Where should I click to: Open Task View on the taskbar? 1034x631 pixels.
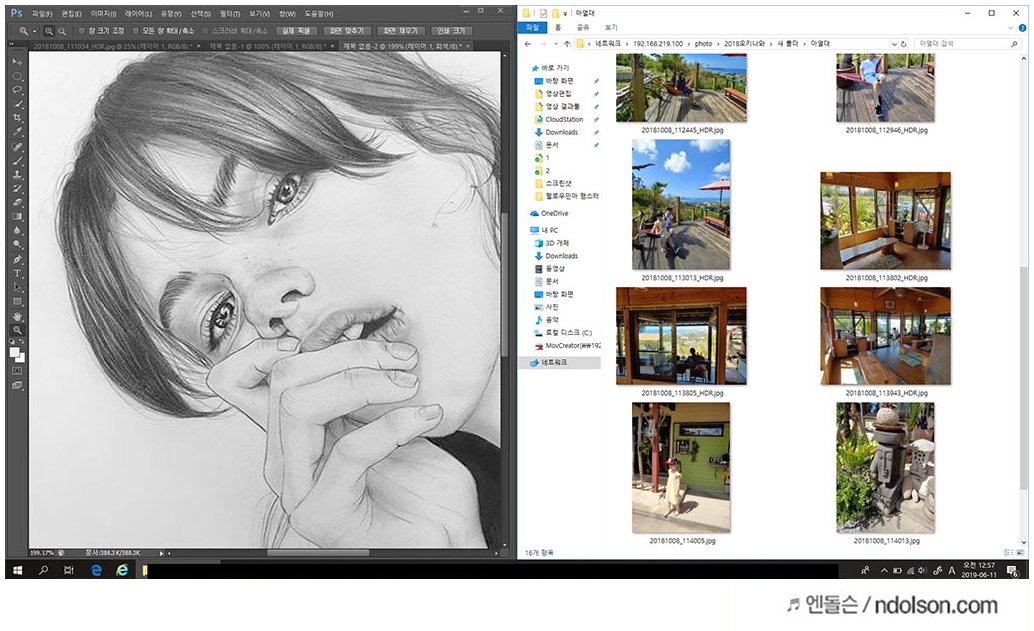(x=69, y=570)
